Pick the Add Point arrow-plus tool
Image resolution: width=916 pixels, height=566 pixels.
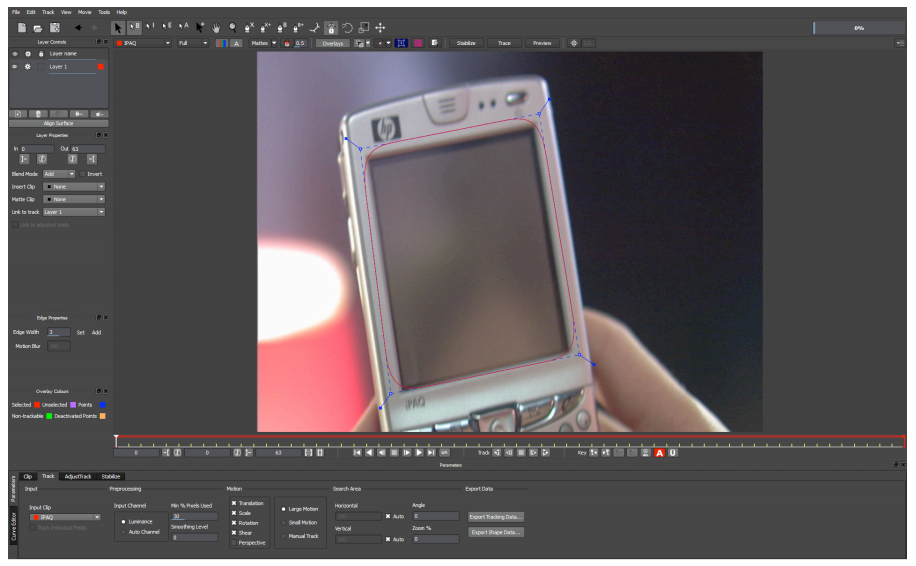pos(200,27)
